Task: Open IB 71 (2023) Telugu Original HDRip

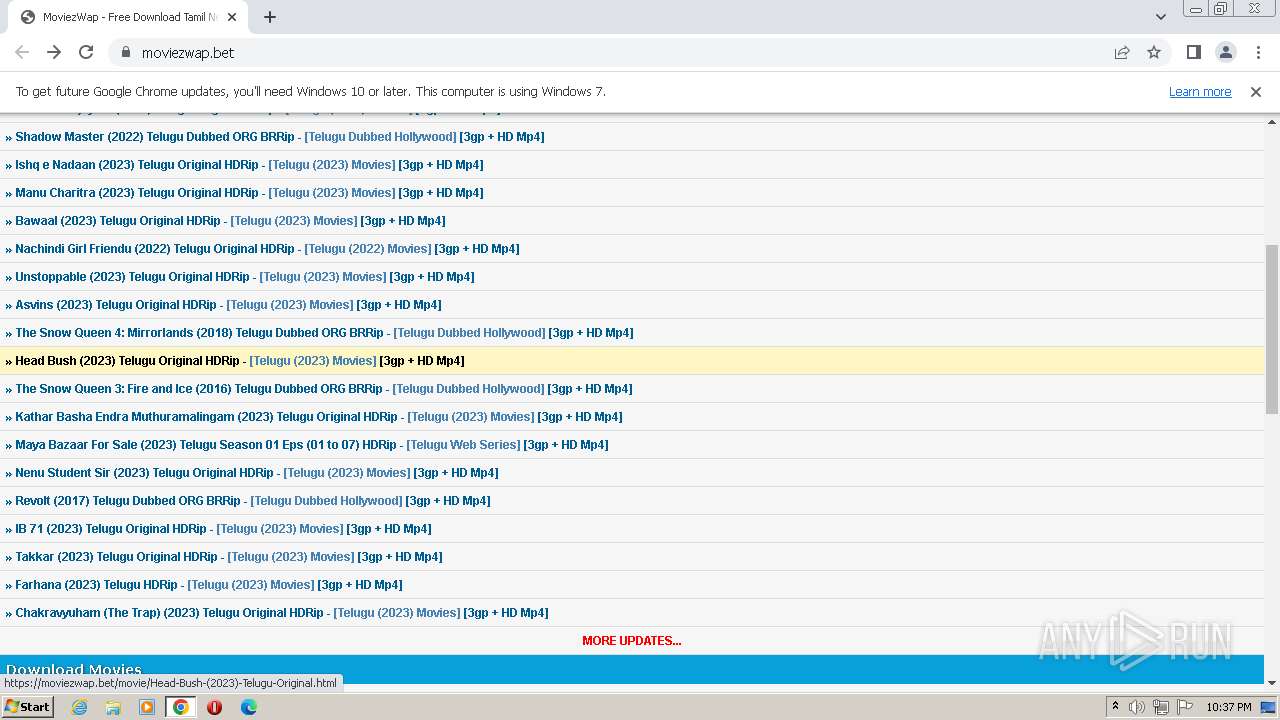Action: click(x=111, y=529)
